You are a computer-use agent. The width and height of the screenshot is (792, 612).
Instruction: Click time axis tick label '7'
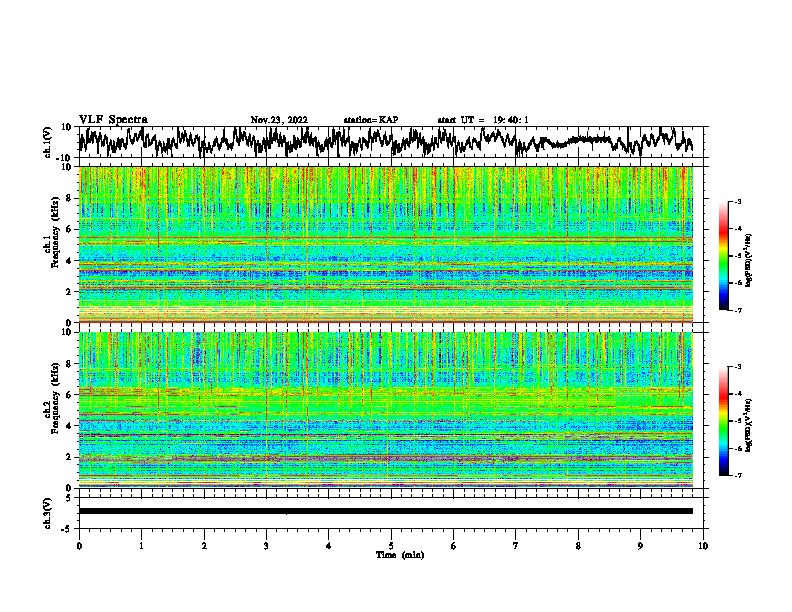(x=516, y=546)
